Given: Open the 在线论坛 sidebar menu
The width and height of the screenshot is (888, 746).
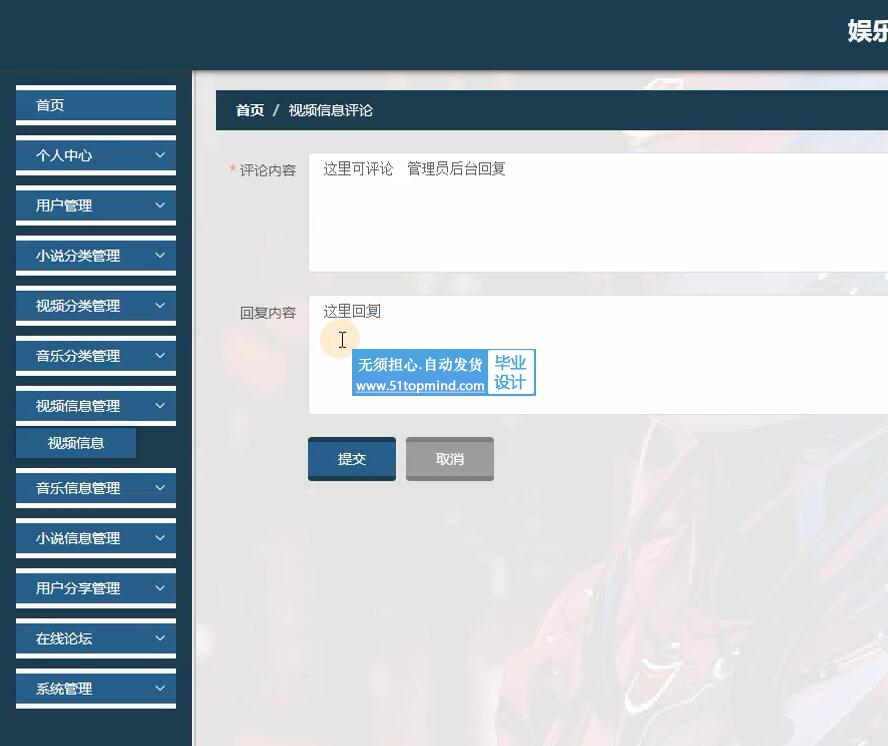Looking at the screenshot, I should (96, 638).
